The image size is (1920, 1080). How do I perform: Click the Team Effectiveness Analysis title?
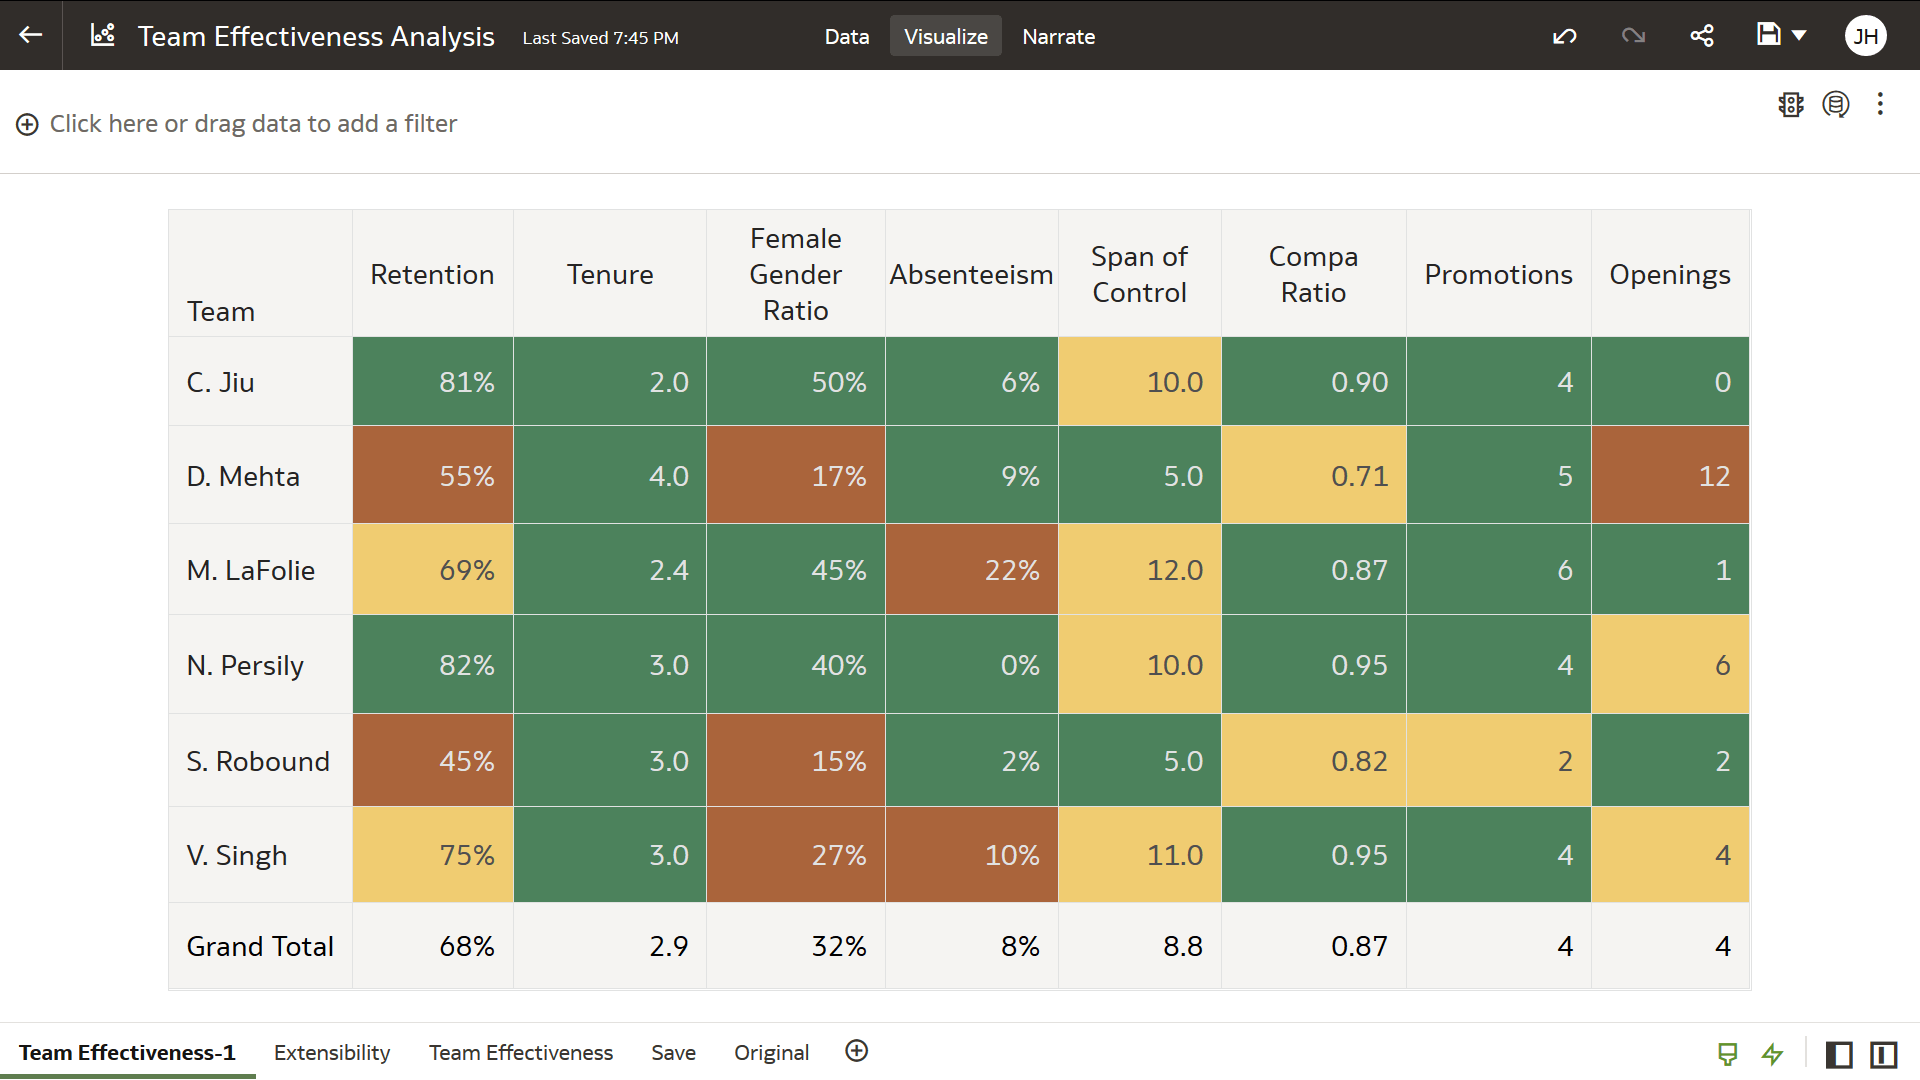[316, 36]
